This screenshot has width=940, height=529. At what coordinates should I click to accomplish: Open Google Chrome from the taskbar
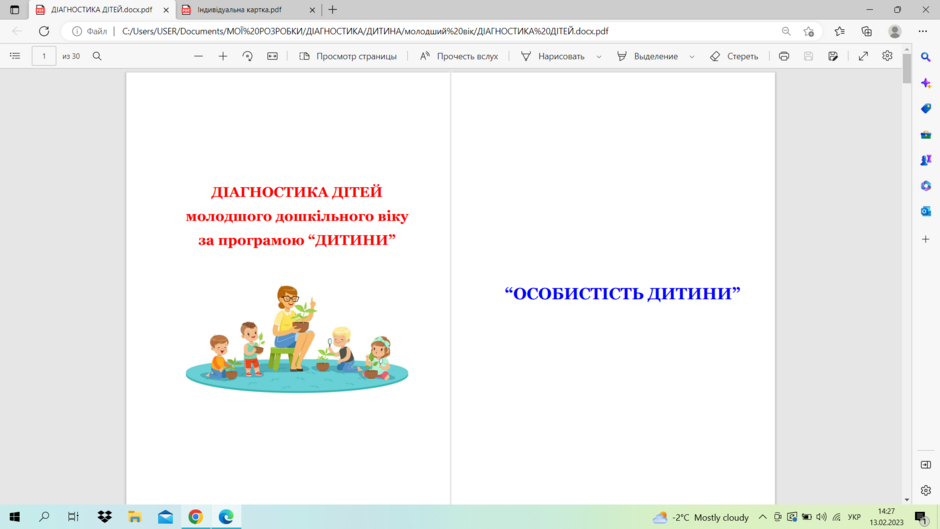[195, 516]
